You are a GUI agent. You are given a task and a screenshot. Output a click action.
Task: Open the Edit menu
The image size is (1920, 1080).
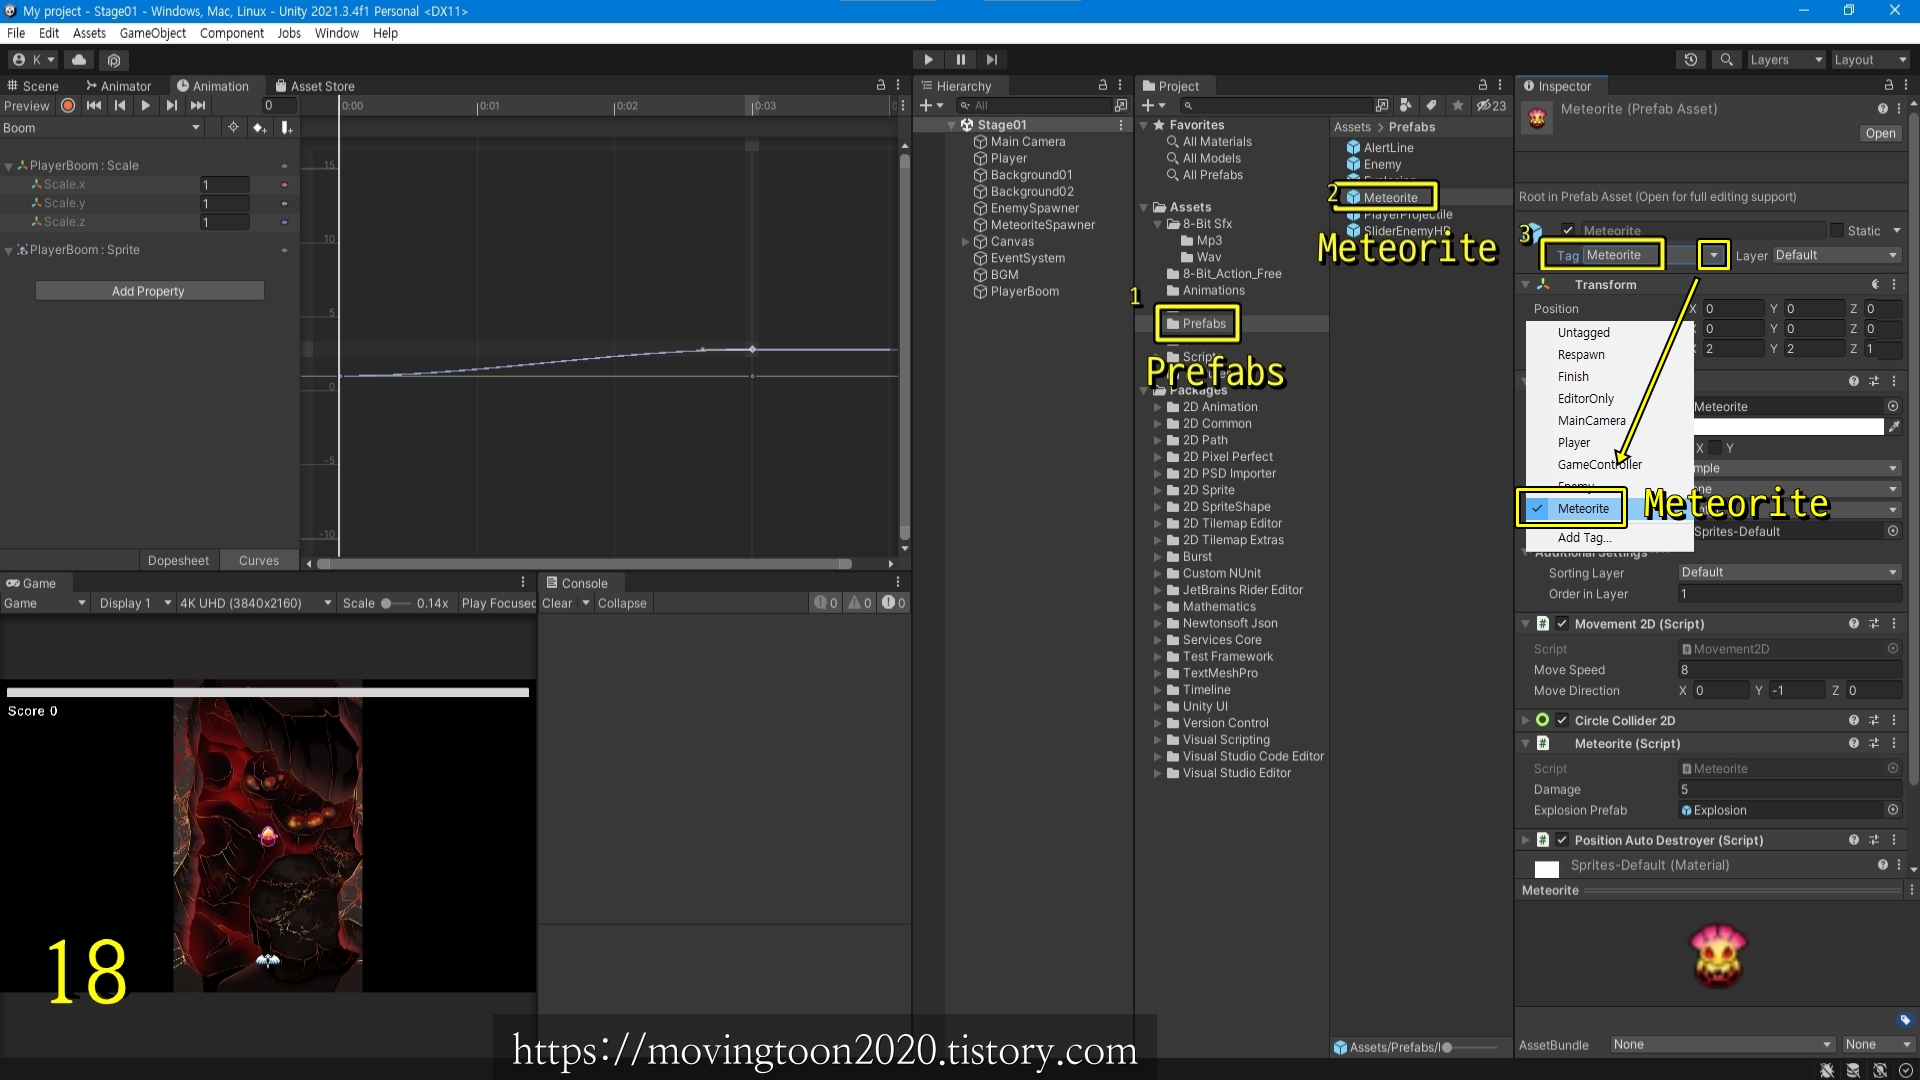(49, 33)
